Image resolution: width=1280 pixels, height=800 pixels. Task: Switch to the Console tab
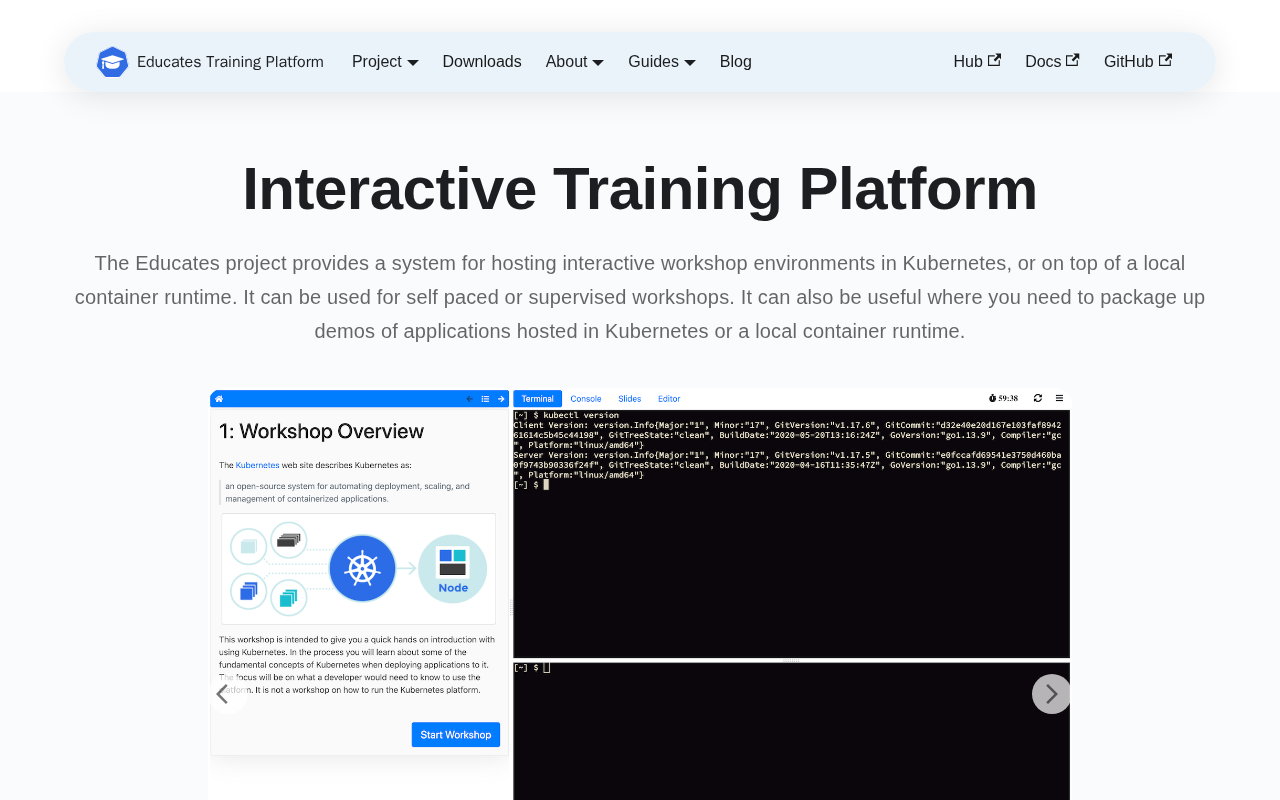click(586, 399)
